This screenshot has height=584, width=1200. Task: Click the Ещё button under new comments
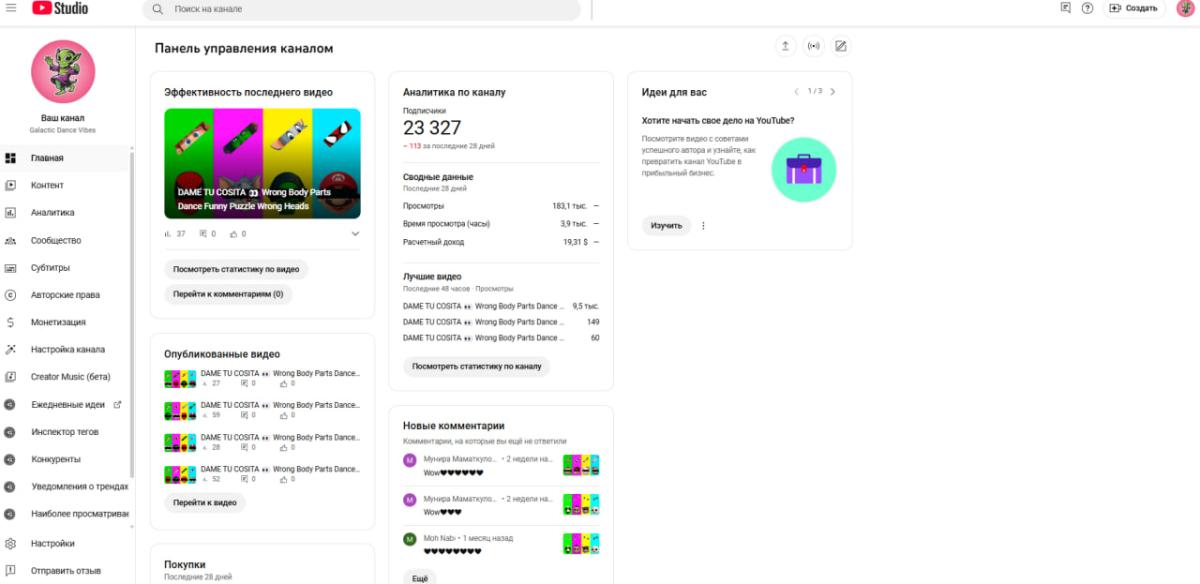pos(420,578)
